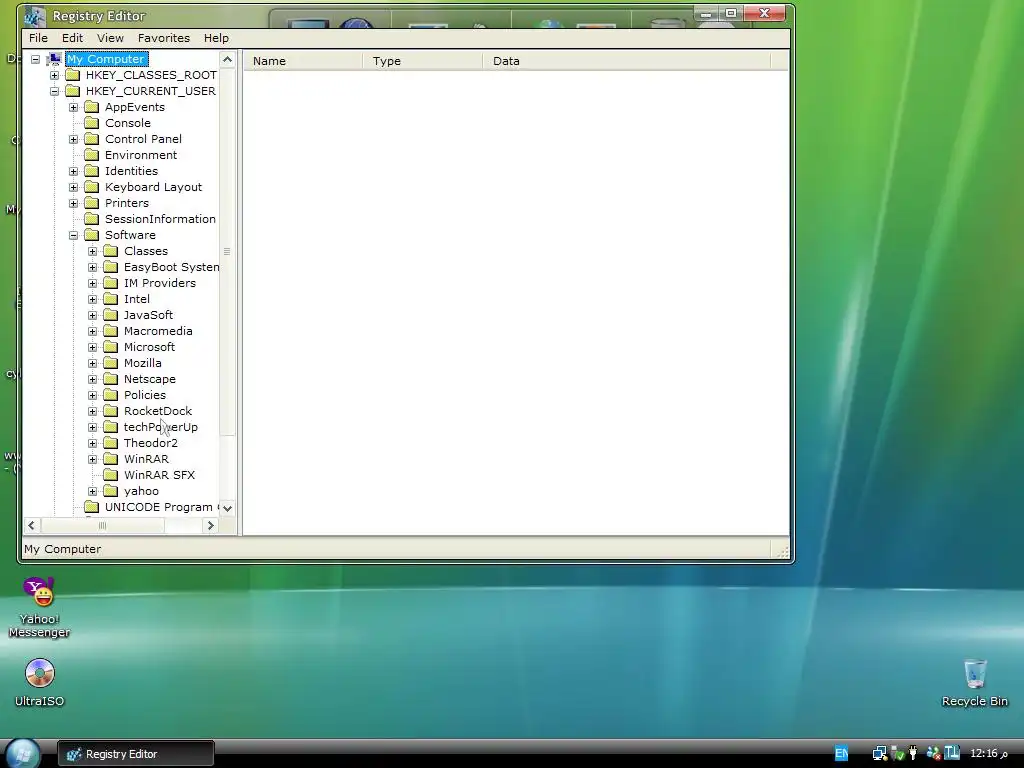Maximize the Registry Editor window
The height and width of the screenshot is (768, 1024).
731,14
